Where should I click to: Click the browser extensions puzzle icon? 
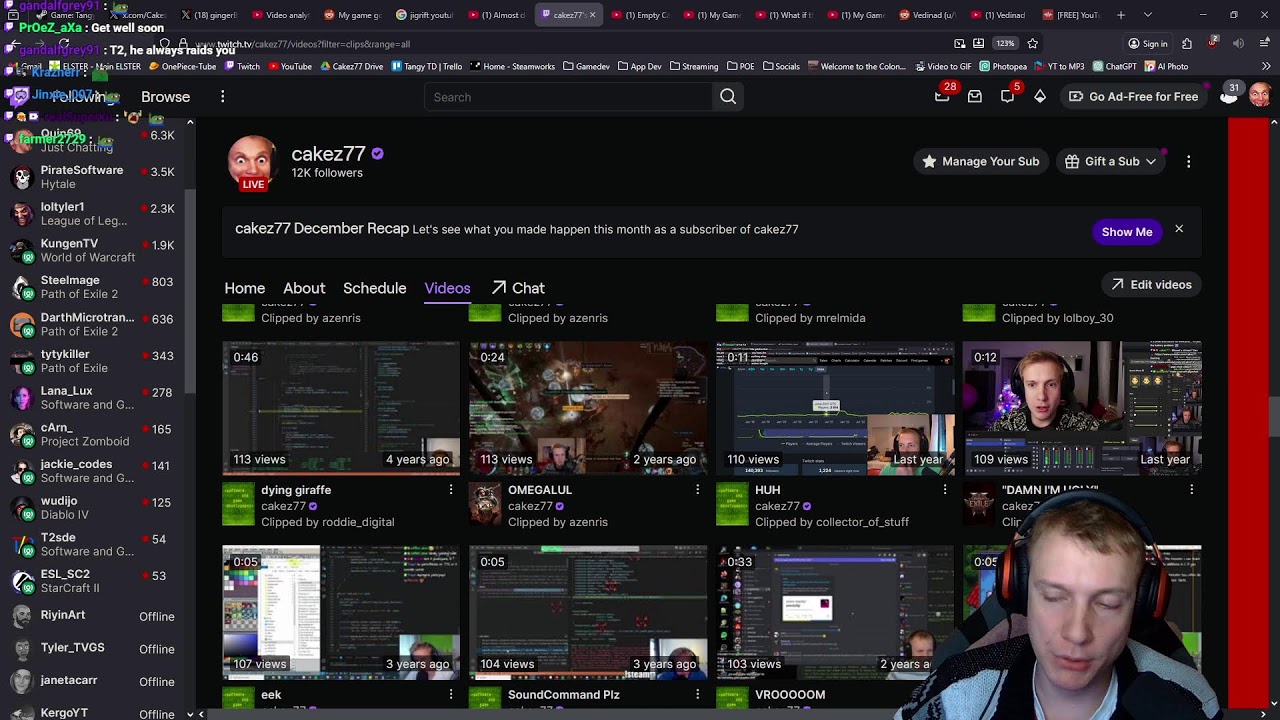pyautogui.click(x=1186, y=44)
